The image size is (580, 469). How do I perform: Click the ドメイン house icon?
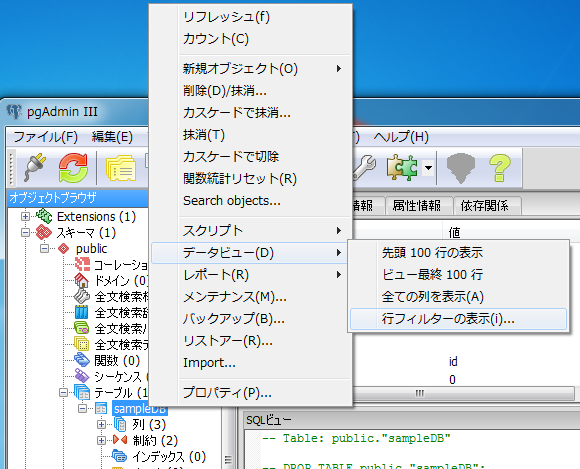(82, 280)
